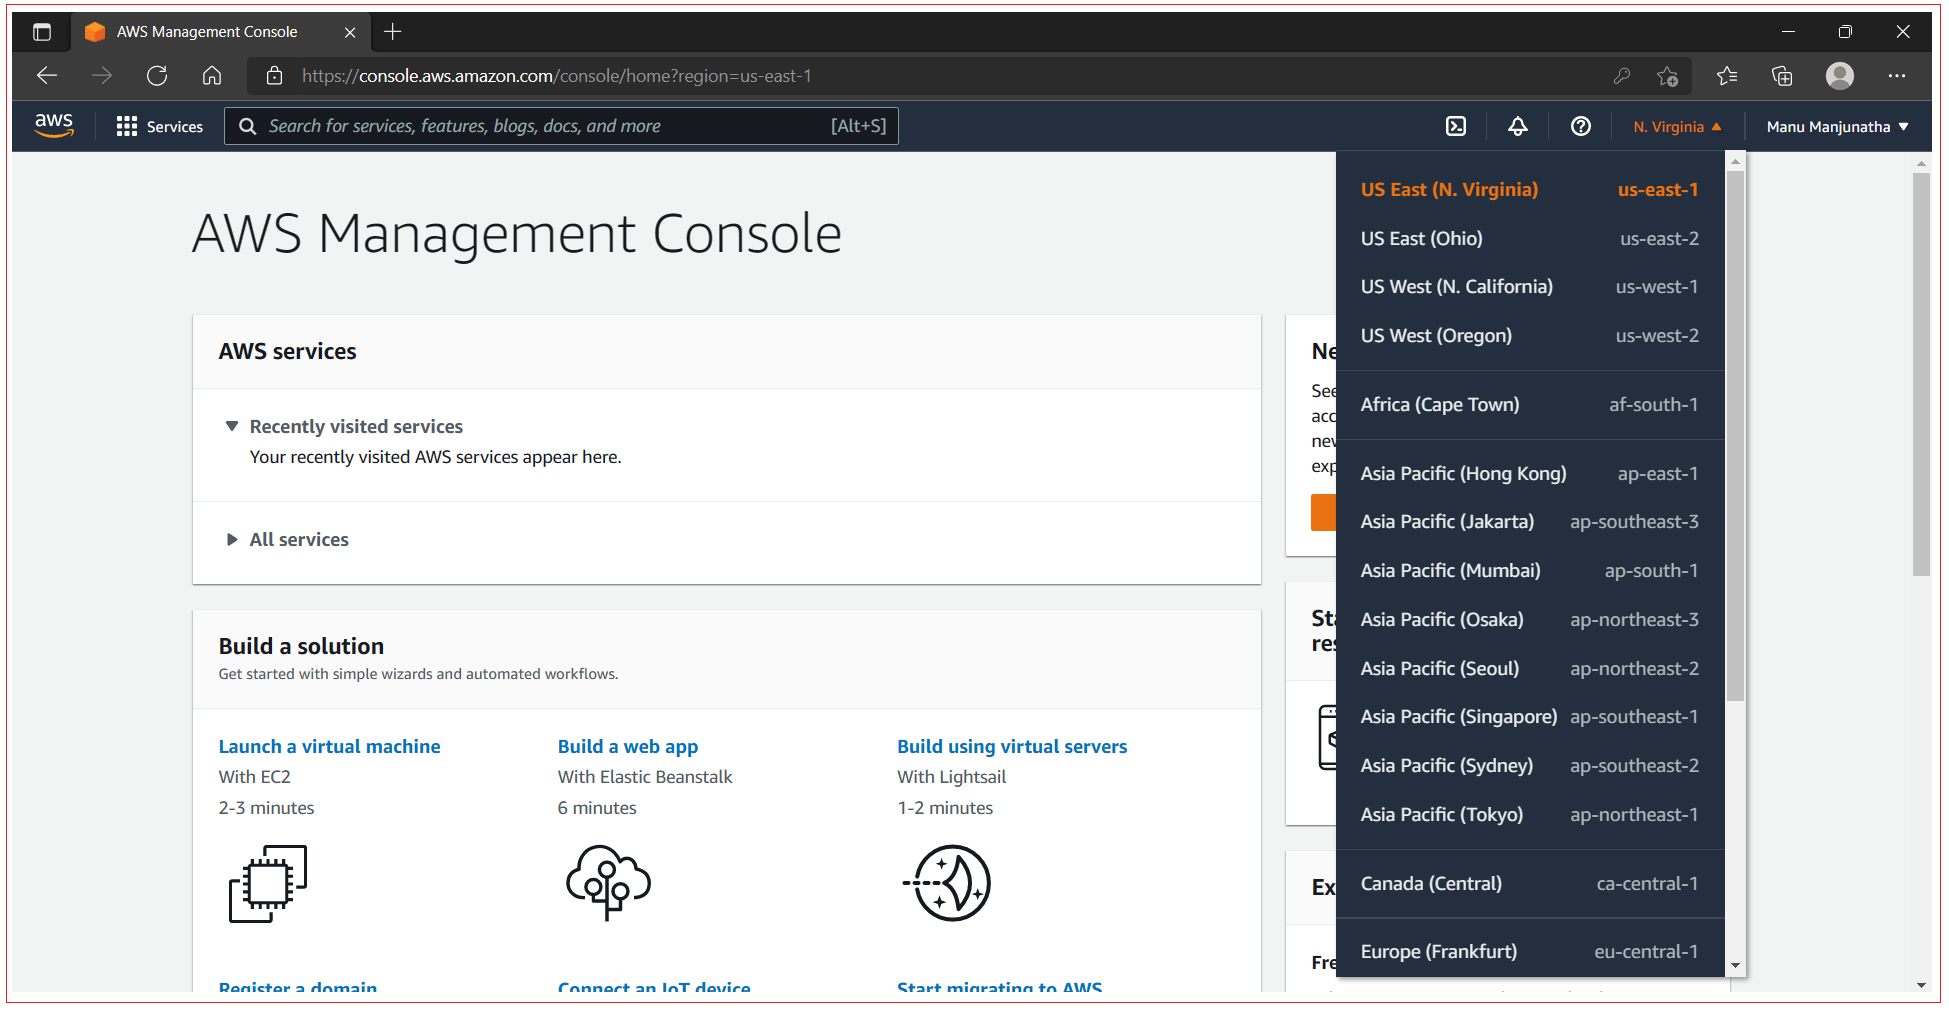This screenshot has width=1949, height=1011.
Task: Select Africa (Cape Town) region
Action: (1530, 405)
